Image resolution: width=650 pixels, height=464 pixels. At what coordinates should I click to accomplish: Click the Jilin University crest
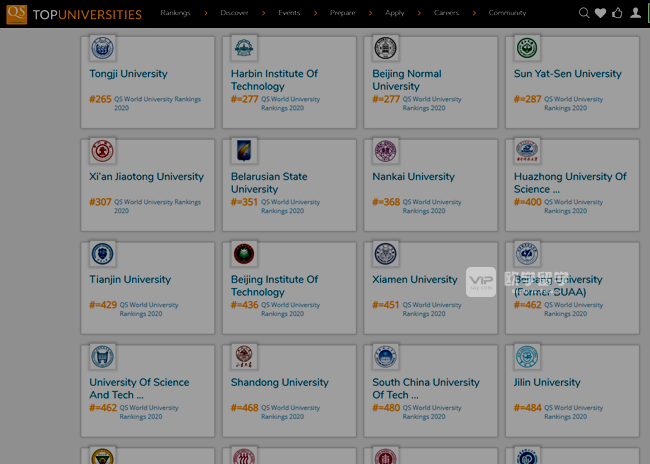coord(527,357)
